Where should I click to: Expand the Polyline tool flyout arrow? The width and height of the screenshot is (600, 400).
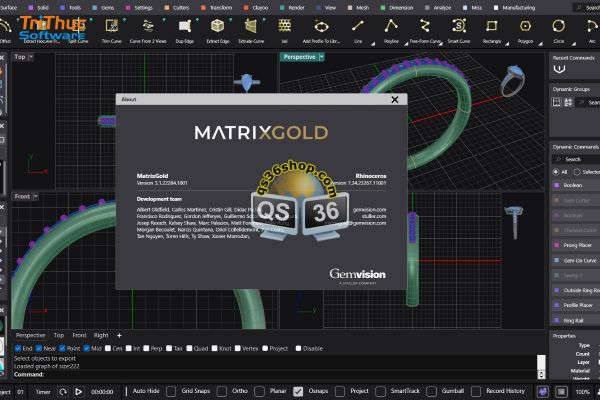pos(406,44)
